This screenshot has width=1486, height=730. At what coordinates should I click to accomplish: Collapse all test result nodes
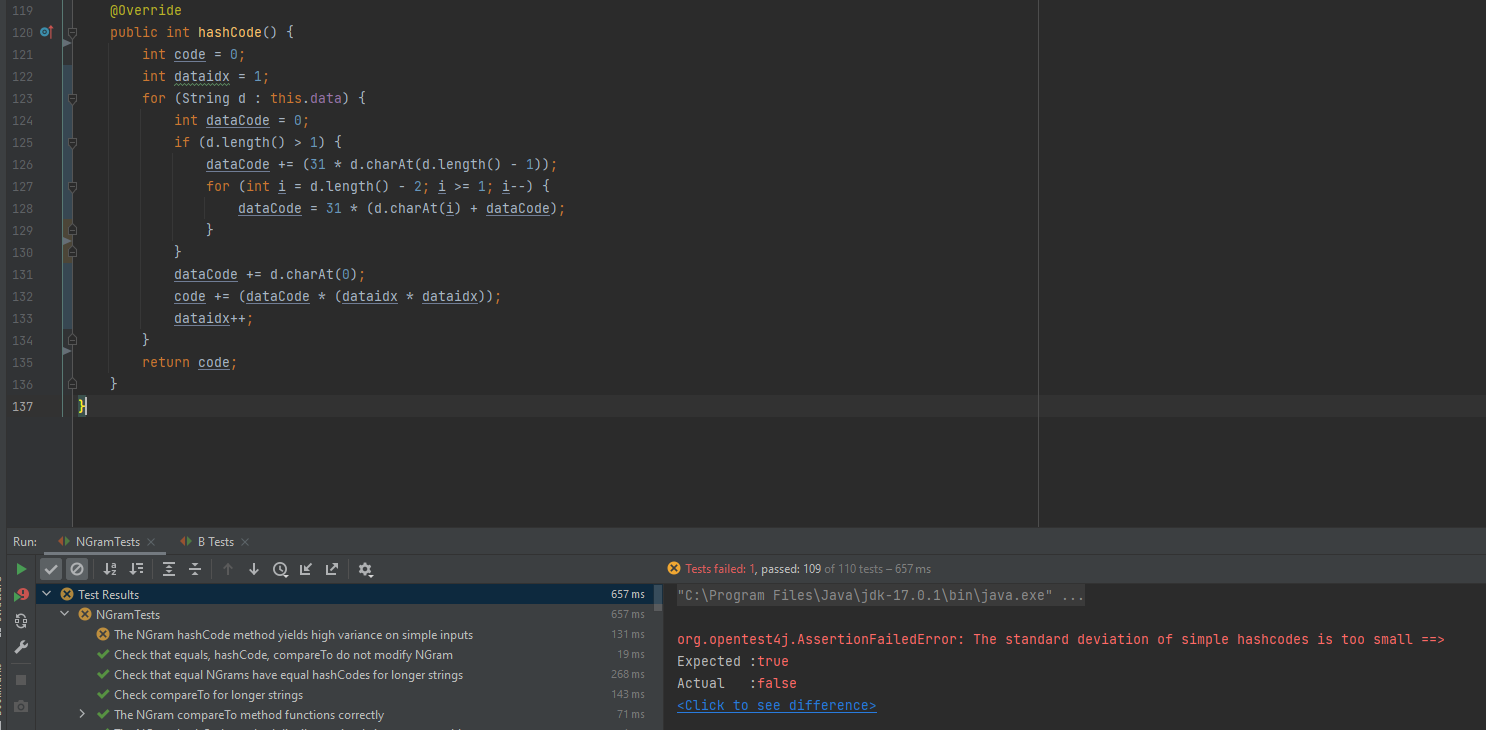pyautogui.click(x=195, y=569)
